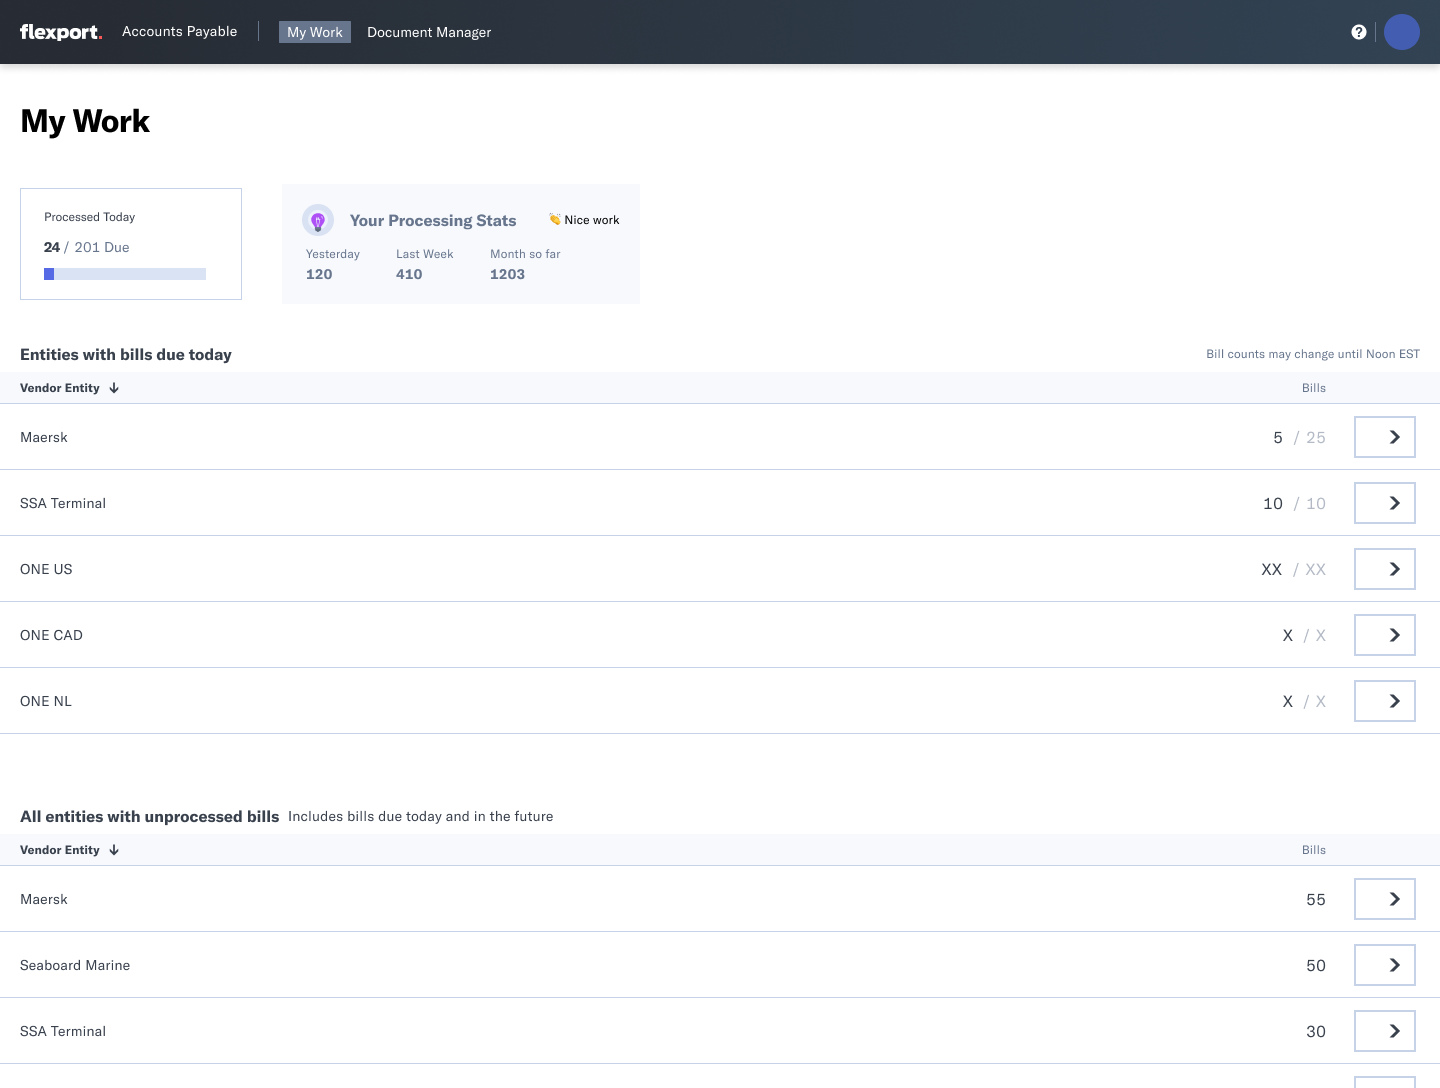
Task: Select Seaboard Marine entity name
Action: coord(75,965)
